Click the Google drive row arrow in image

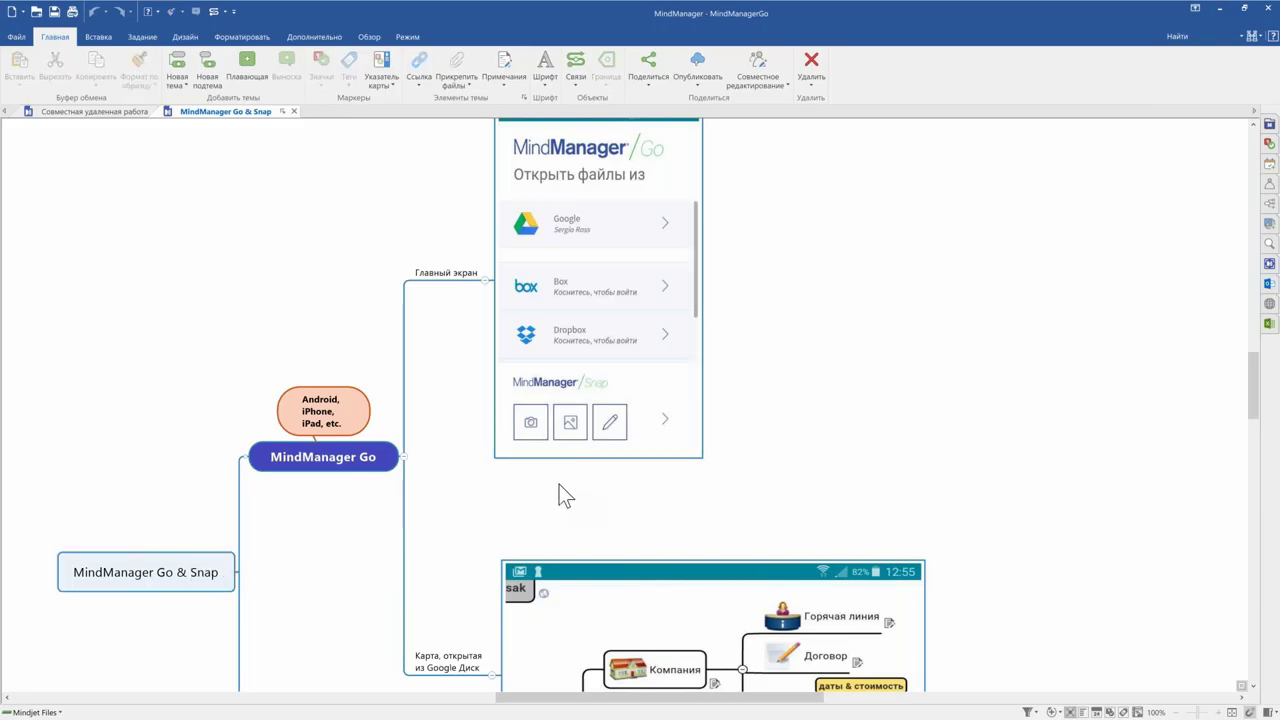click(x=665, y=223)
